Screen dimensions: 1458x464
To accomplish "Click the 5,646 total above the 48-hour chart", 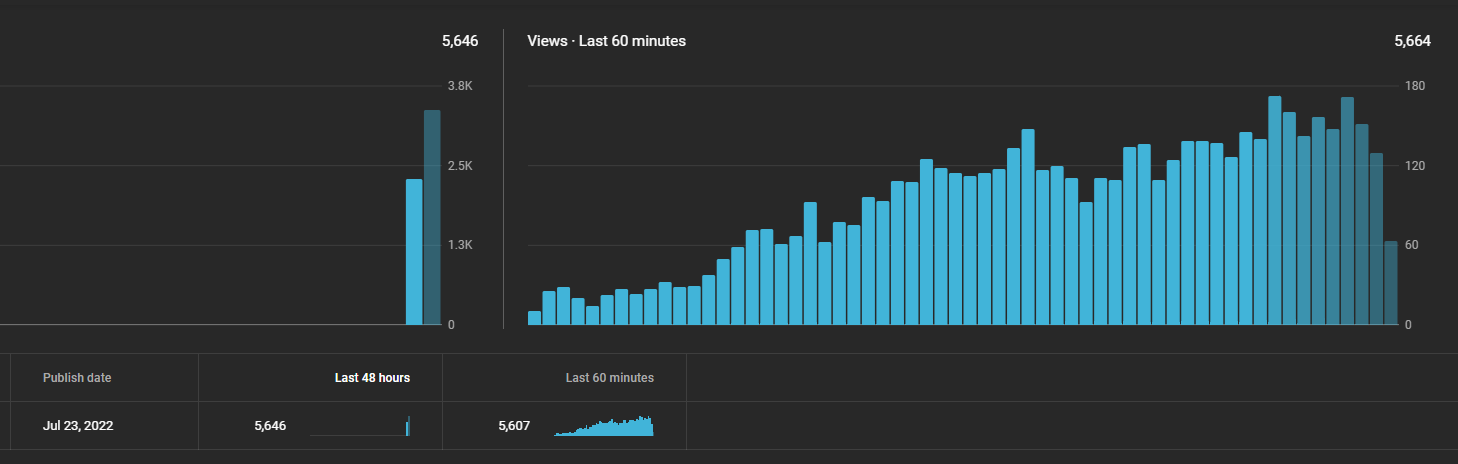I will [460, 41].
